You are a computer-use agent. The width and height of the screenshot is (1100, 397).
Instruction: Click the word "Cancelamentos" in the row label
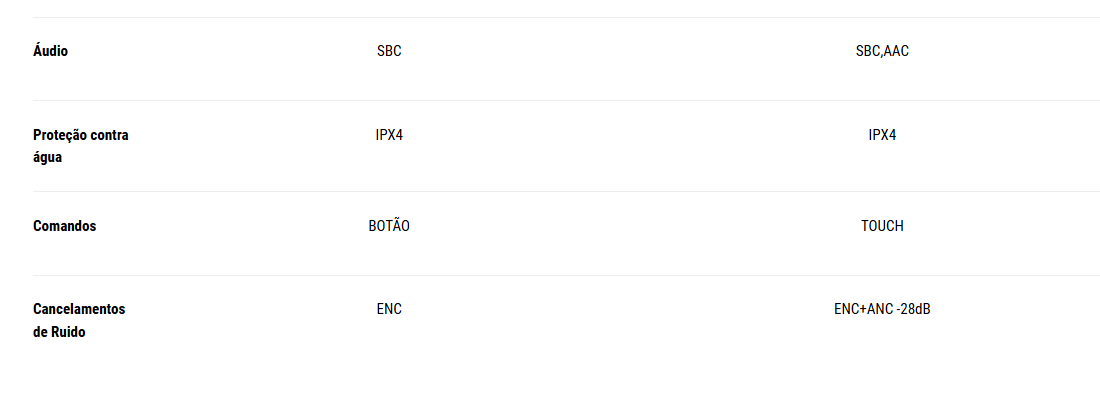[79, 309]
